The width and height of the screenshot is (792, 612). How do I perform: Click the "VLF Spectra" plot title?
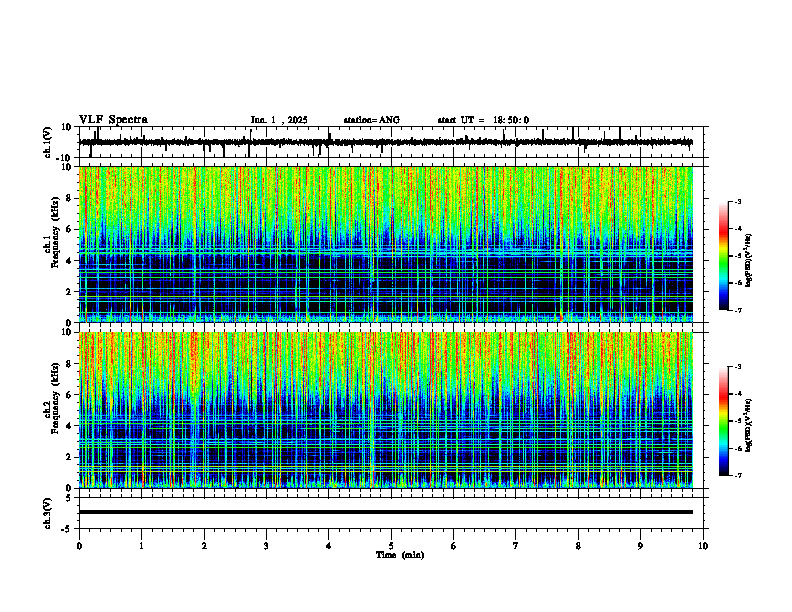(x=114, y=120)
